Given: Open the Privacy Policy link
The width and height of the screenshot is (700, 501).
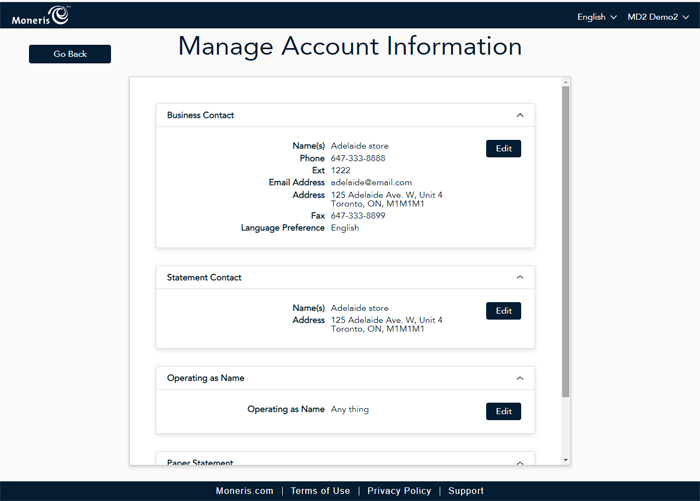Looking at the screenshot, I should coord(399,491).
